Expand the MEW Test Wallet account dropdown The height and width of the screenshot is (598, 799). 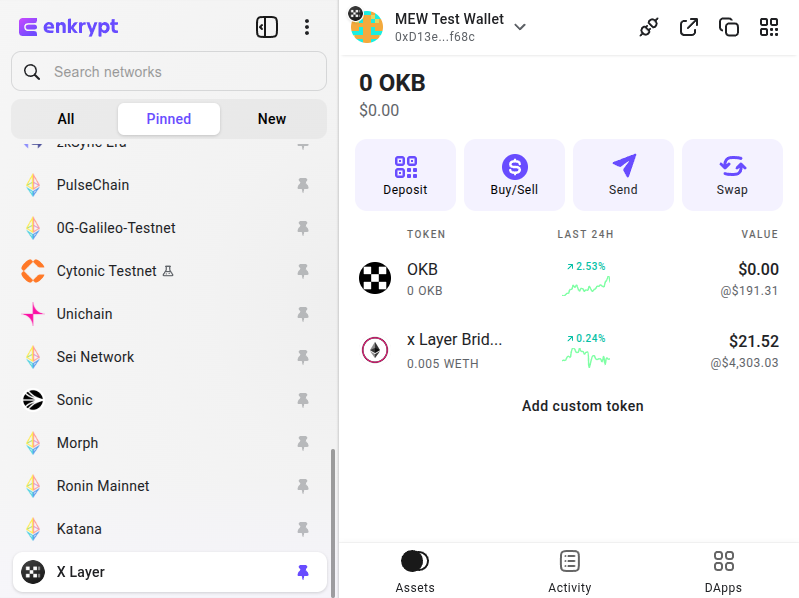(520, 27)
